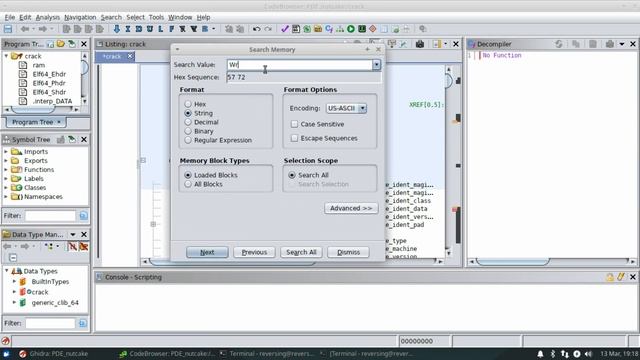The image size is (640, 360).
Task: Click the Redo arrow icon
Action: click(x=268, y=29)
